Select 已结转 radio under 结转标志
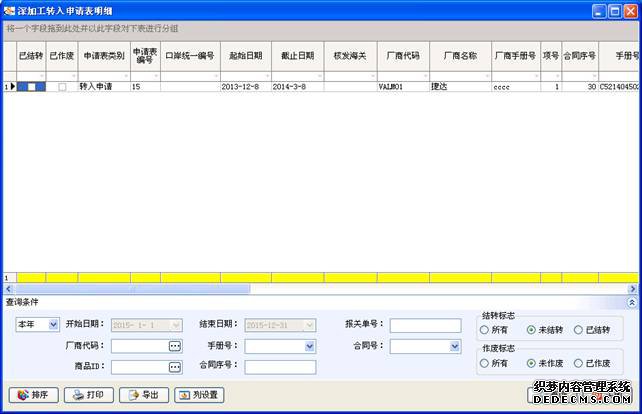The image size is (642, 414). click(579, 330)
